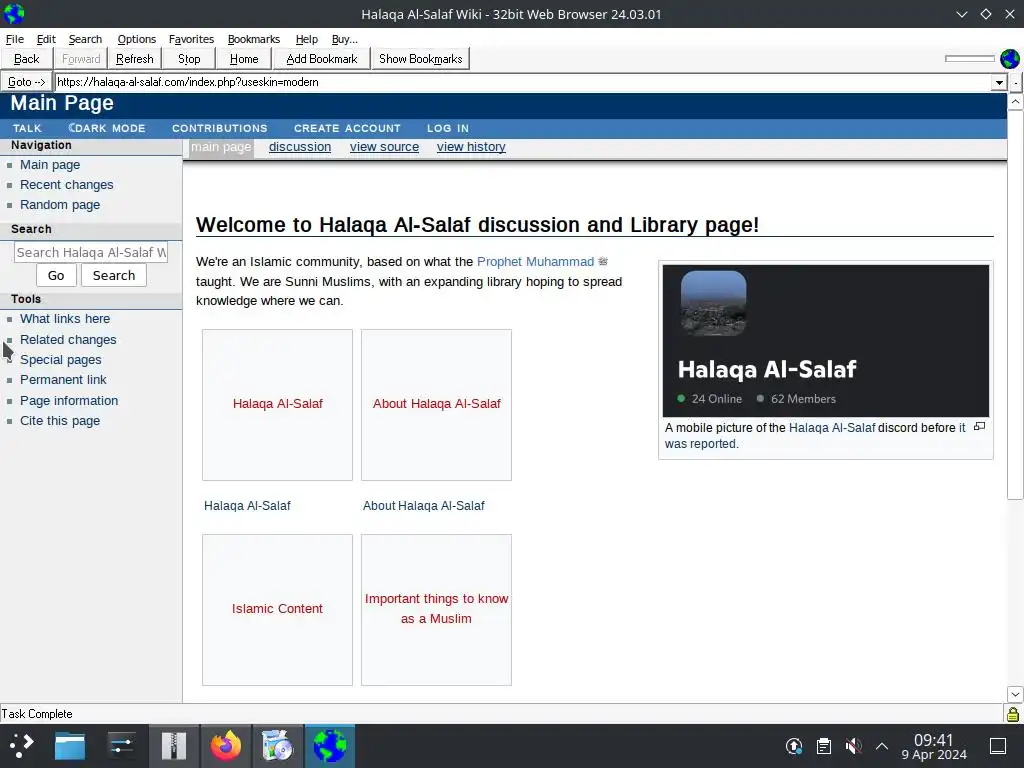Click the muted volume tray icon

coord(853,745)
